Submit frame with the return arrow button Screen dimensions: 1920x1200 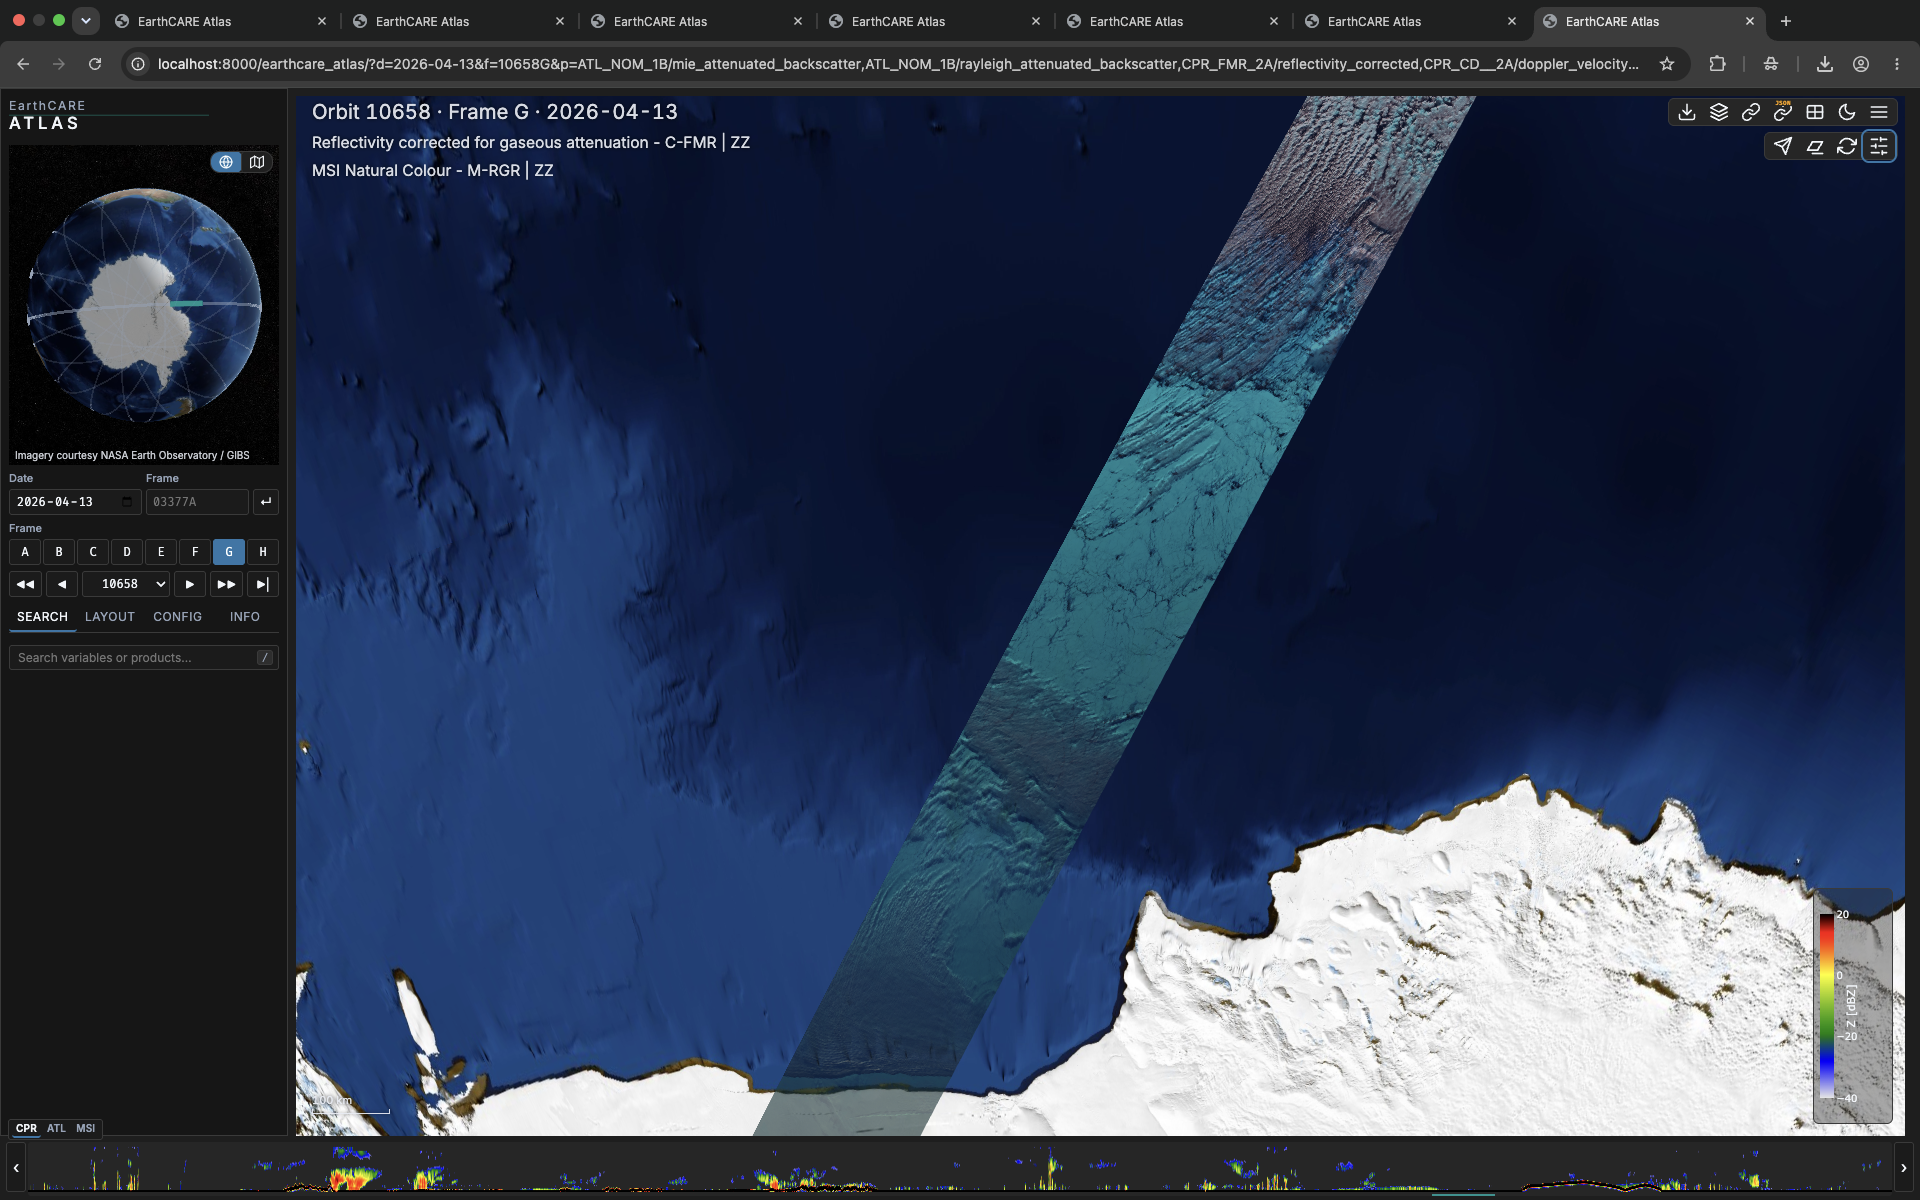pos(265,502)
